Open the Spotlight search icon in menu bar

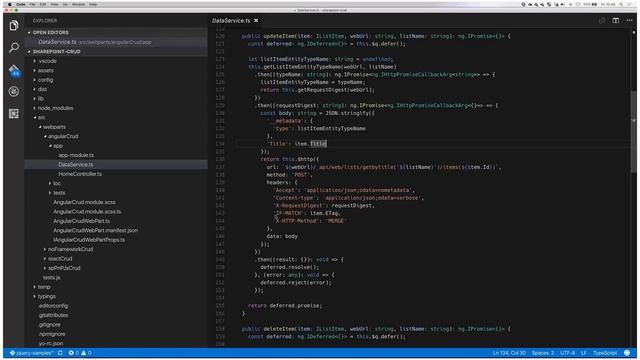[621, 4]
